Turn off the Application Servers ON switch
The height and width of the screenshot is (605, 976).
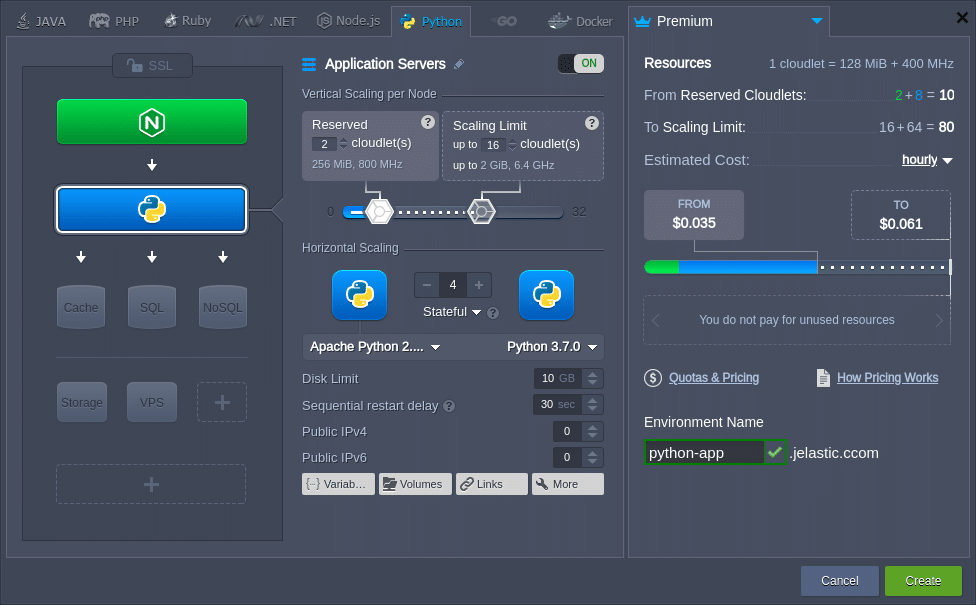(581, 63)
